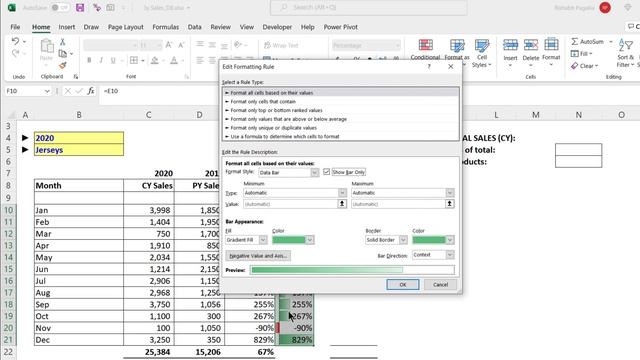
Task: Click the Format Painter brush icon
Action: 62,65
